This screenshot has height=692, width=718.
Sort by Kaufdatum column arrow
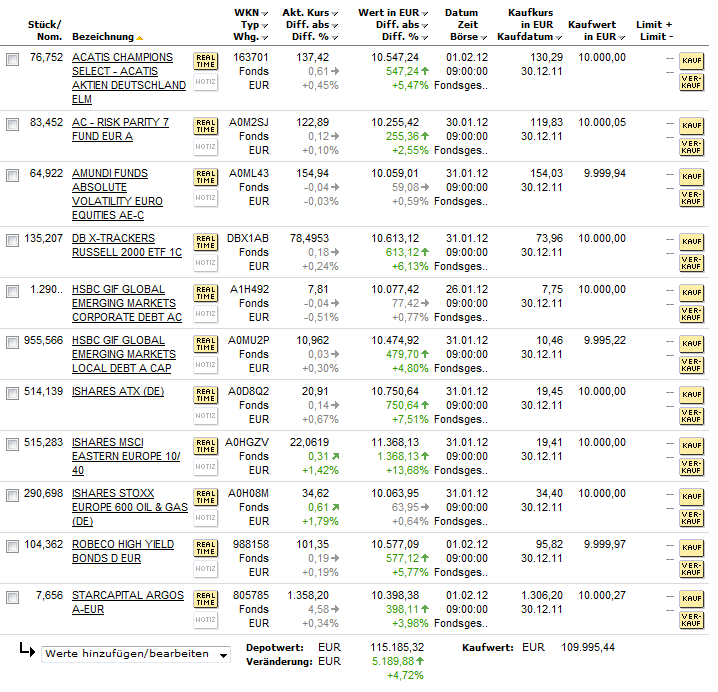pos(559,38)
